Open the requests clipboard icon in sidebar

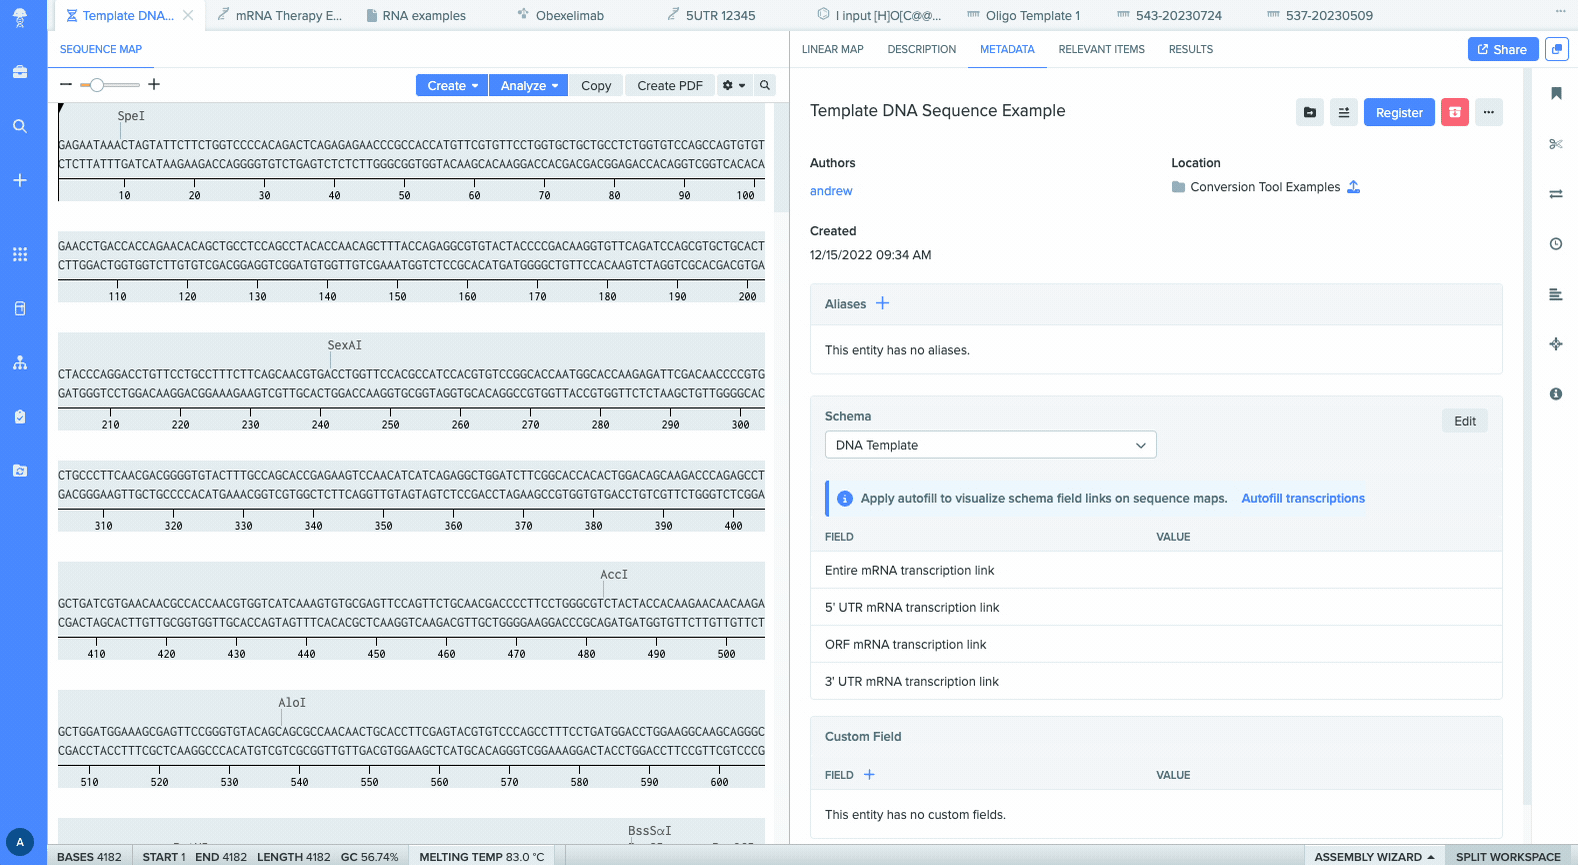(x=20, y=416)
